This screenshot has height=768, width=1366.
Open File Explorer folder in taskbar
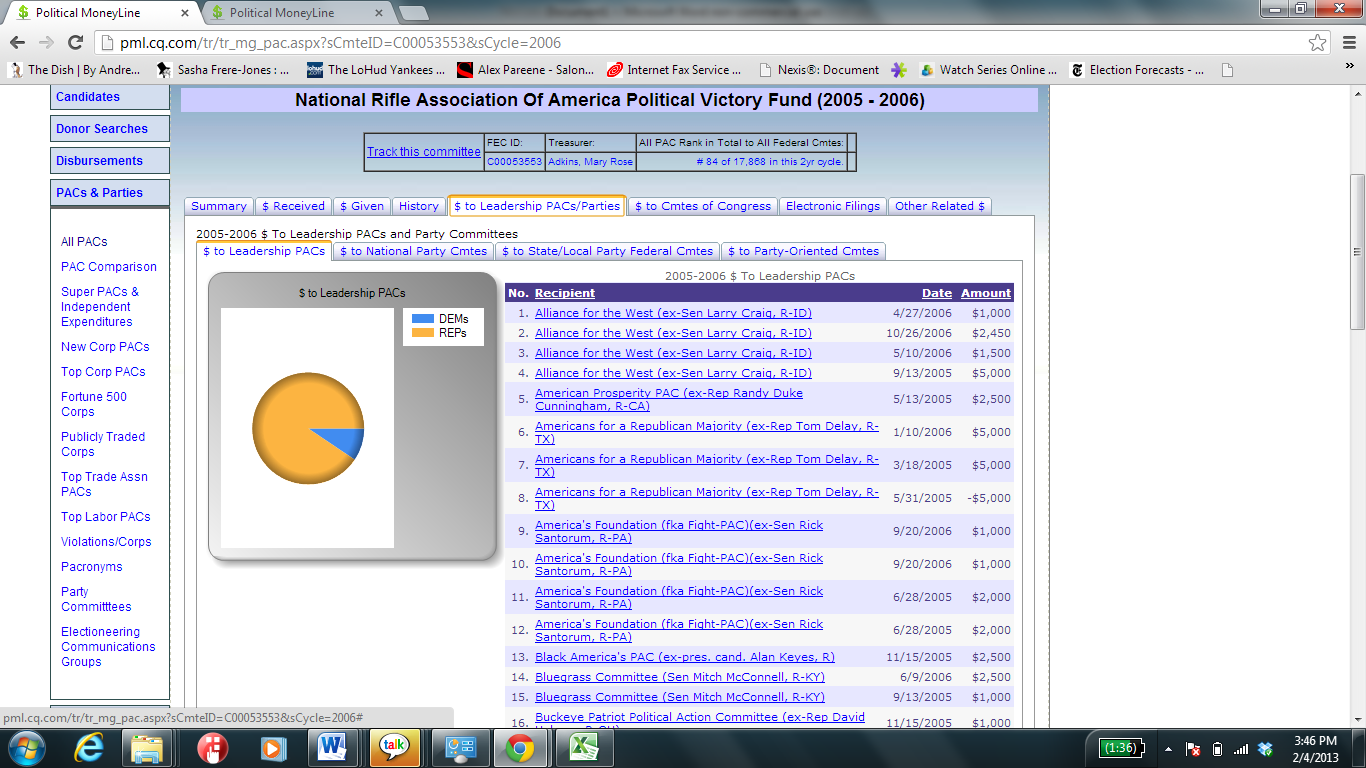tap(147, 748)
